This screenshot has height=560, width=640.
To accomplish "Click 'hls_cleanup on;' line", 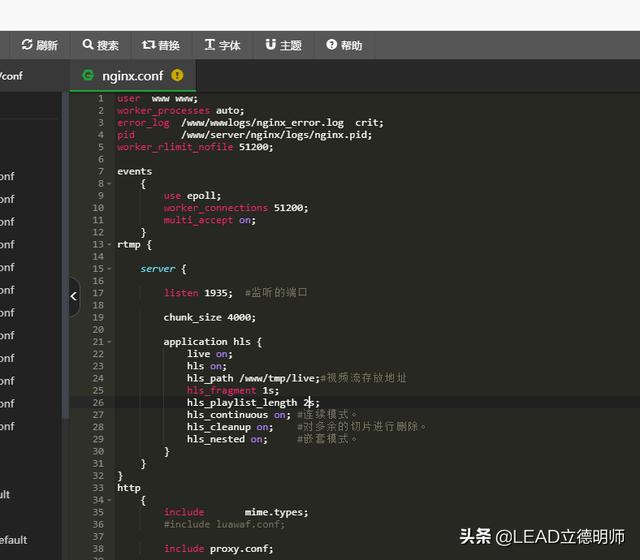I will [x=230, y=427].
